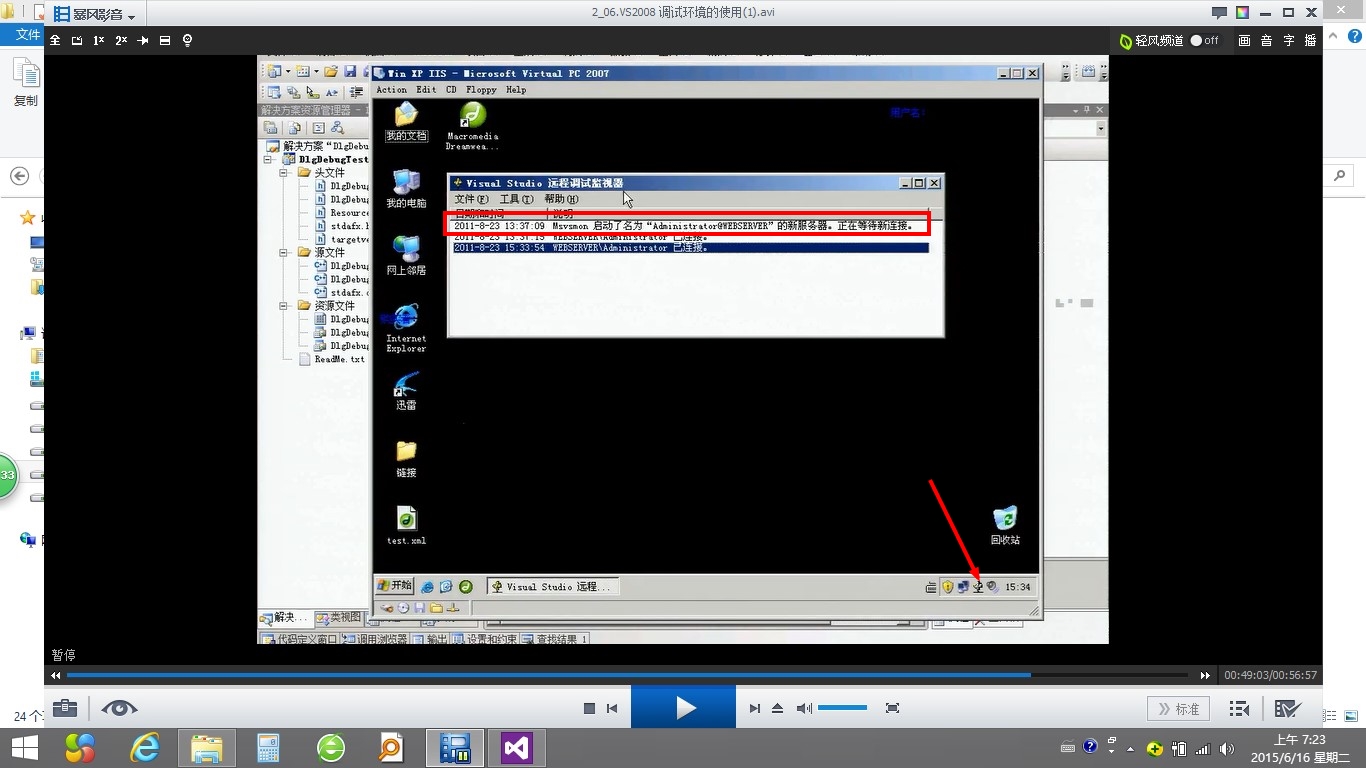This screenshot has height=768, width=1366.
Task: Click the search magnifier in Explorer window
Action: tap(1340, 175)
